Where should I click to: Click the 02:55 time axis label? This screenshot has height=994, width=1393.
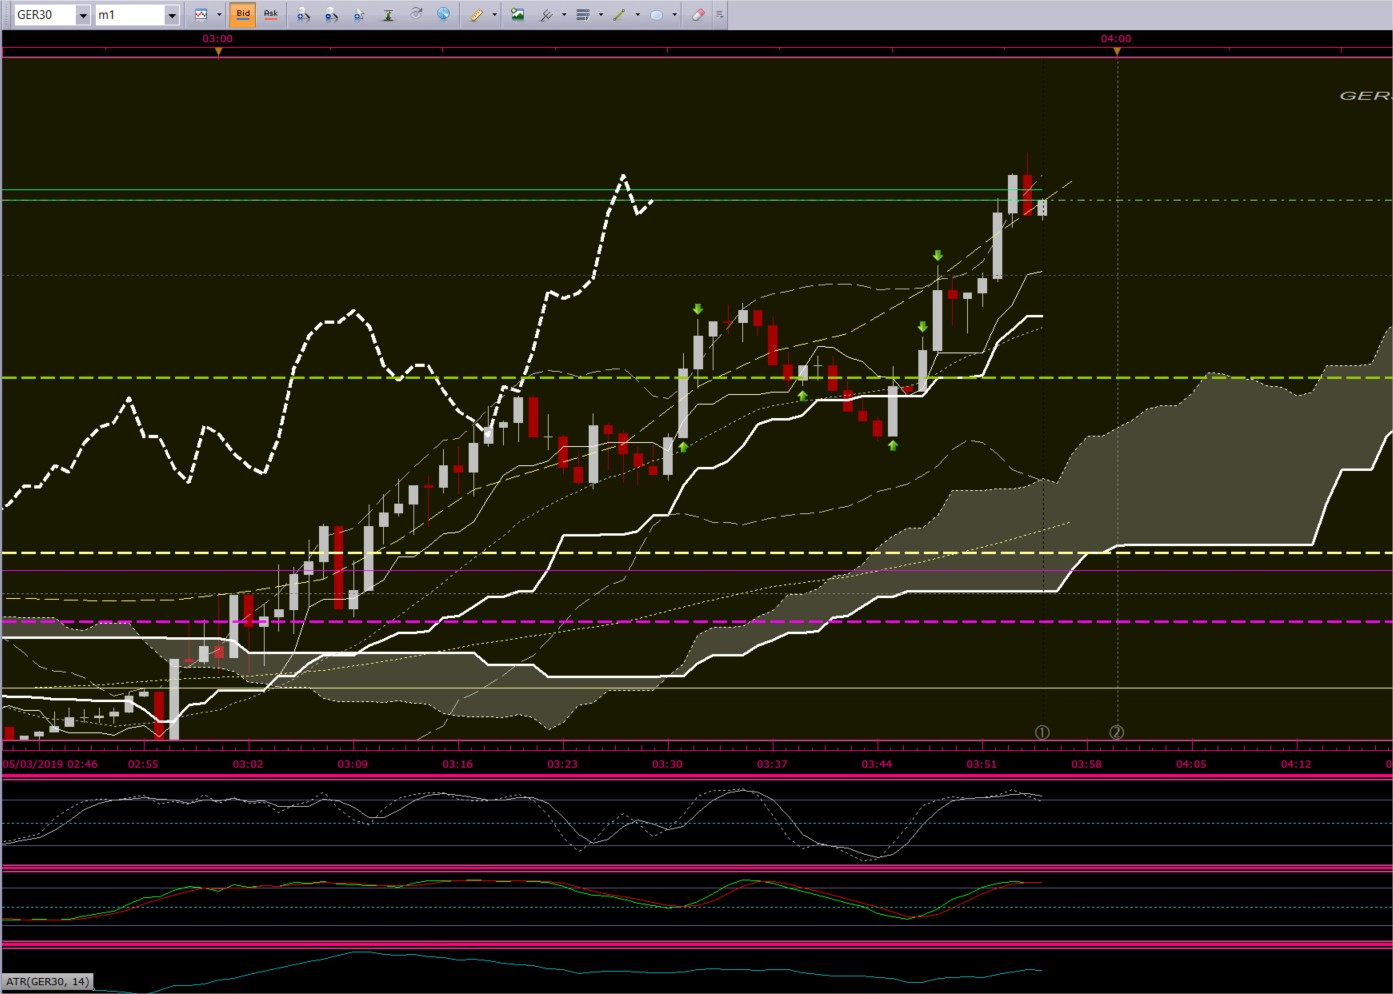pyautogui.click(x=143, y=764)
